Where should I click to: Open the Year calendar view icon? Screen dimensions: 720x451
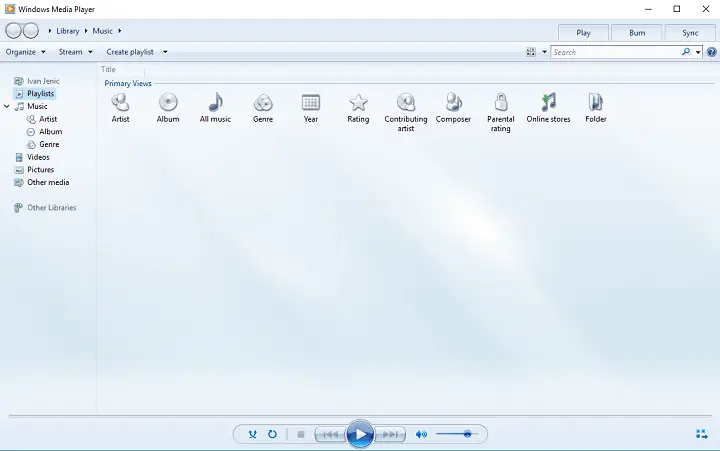(311, 102)
